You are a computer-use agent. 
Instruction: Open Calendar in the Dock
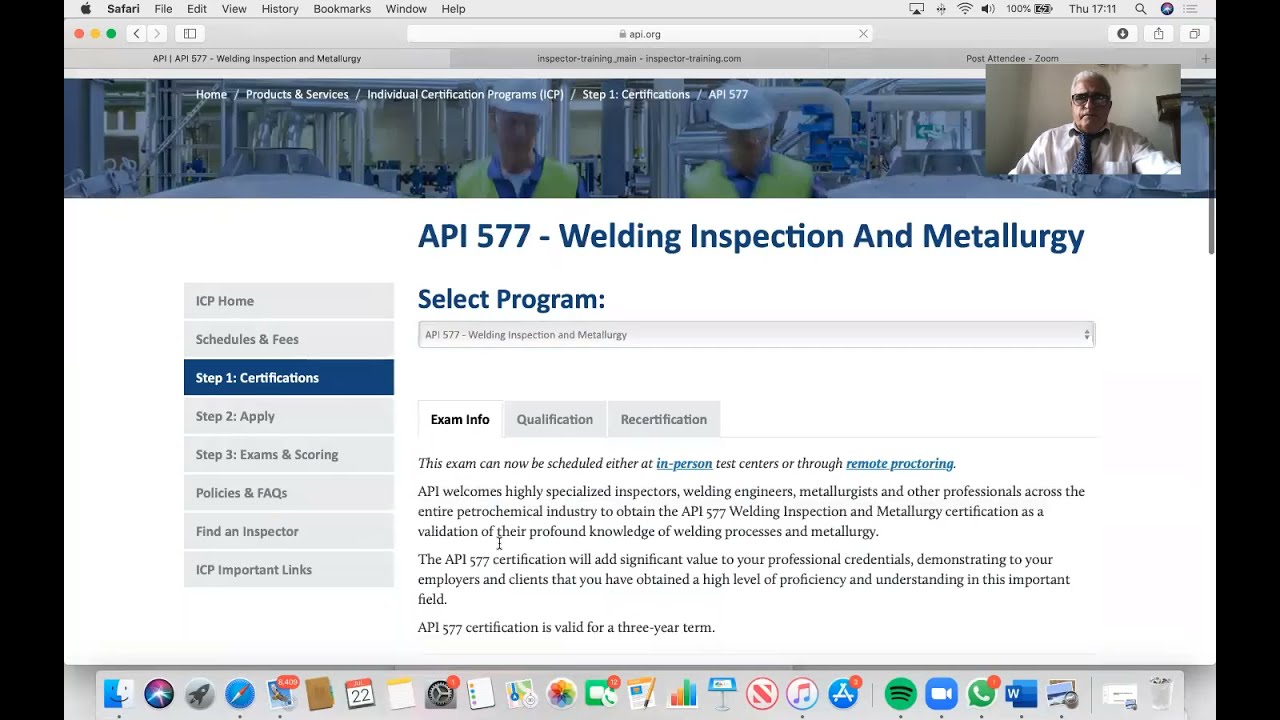pyautogui.click(x=360, y=693)
